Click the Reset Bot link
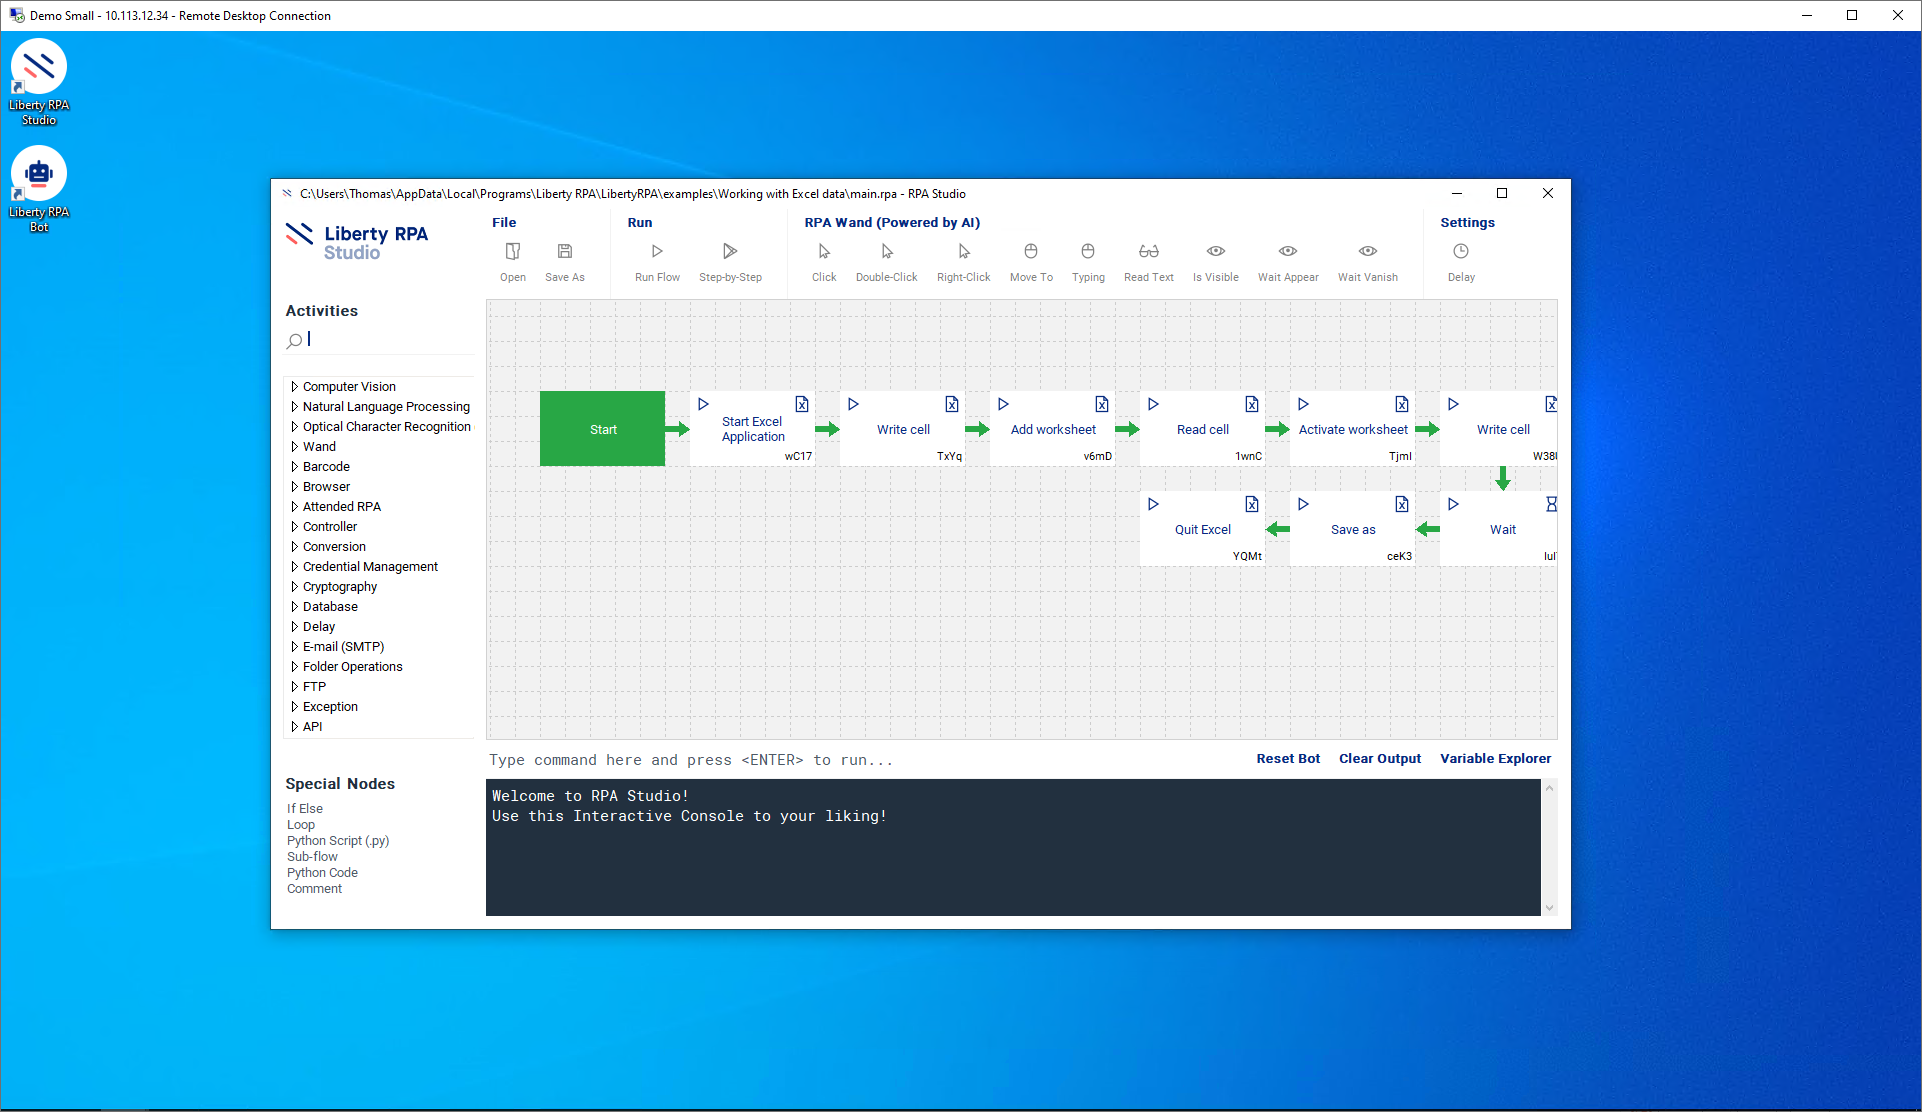 (1287, 759)
